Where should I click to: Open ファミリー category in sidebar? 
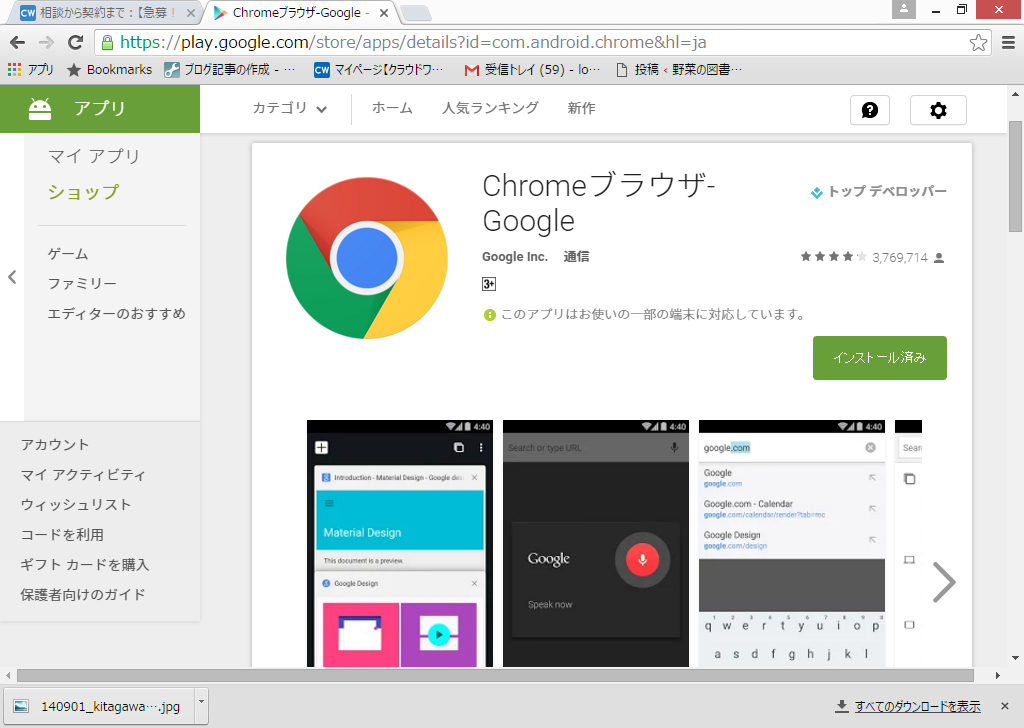coord(82,283)
